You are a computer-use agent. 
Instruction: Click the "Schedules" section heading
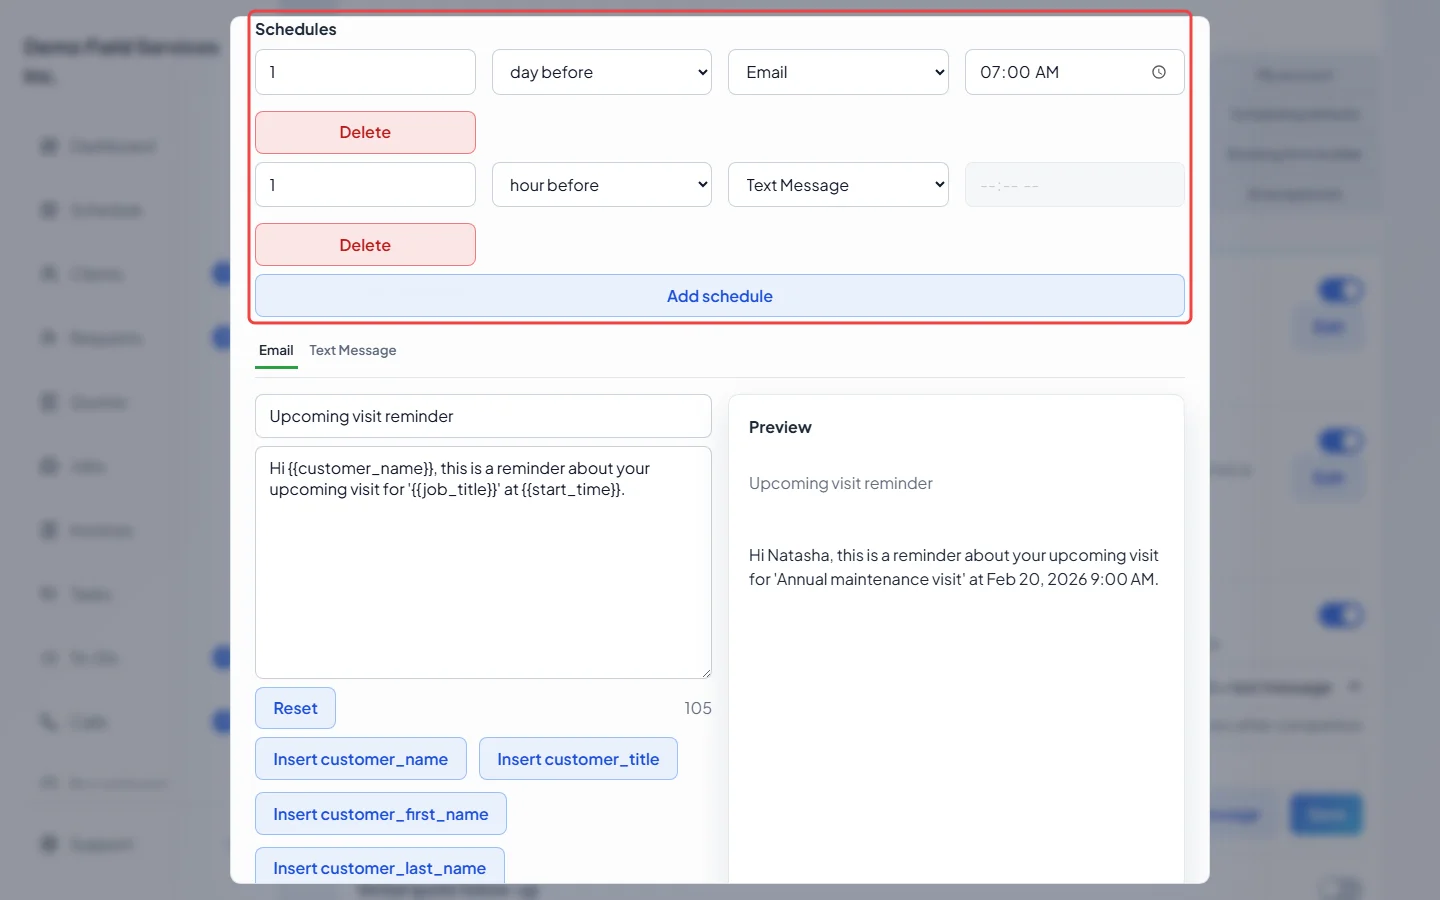296,29
